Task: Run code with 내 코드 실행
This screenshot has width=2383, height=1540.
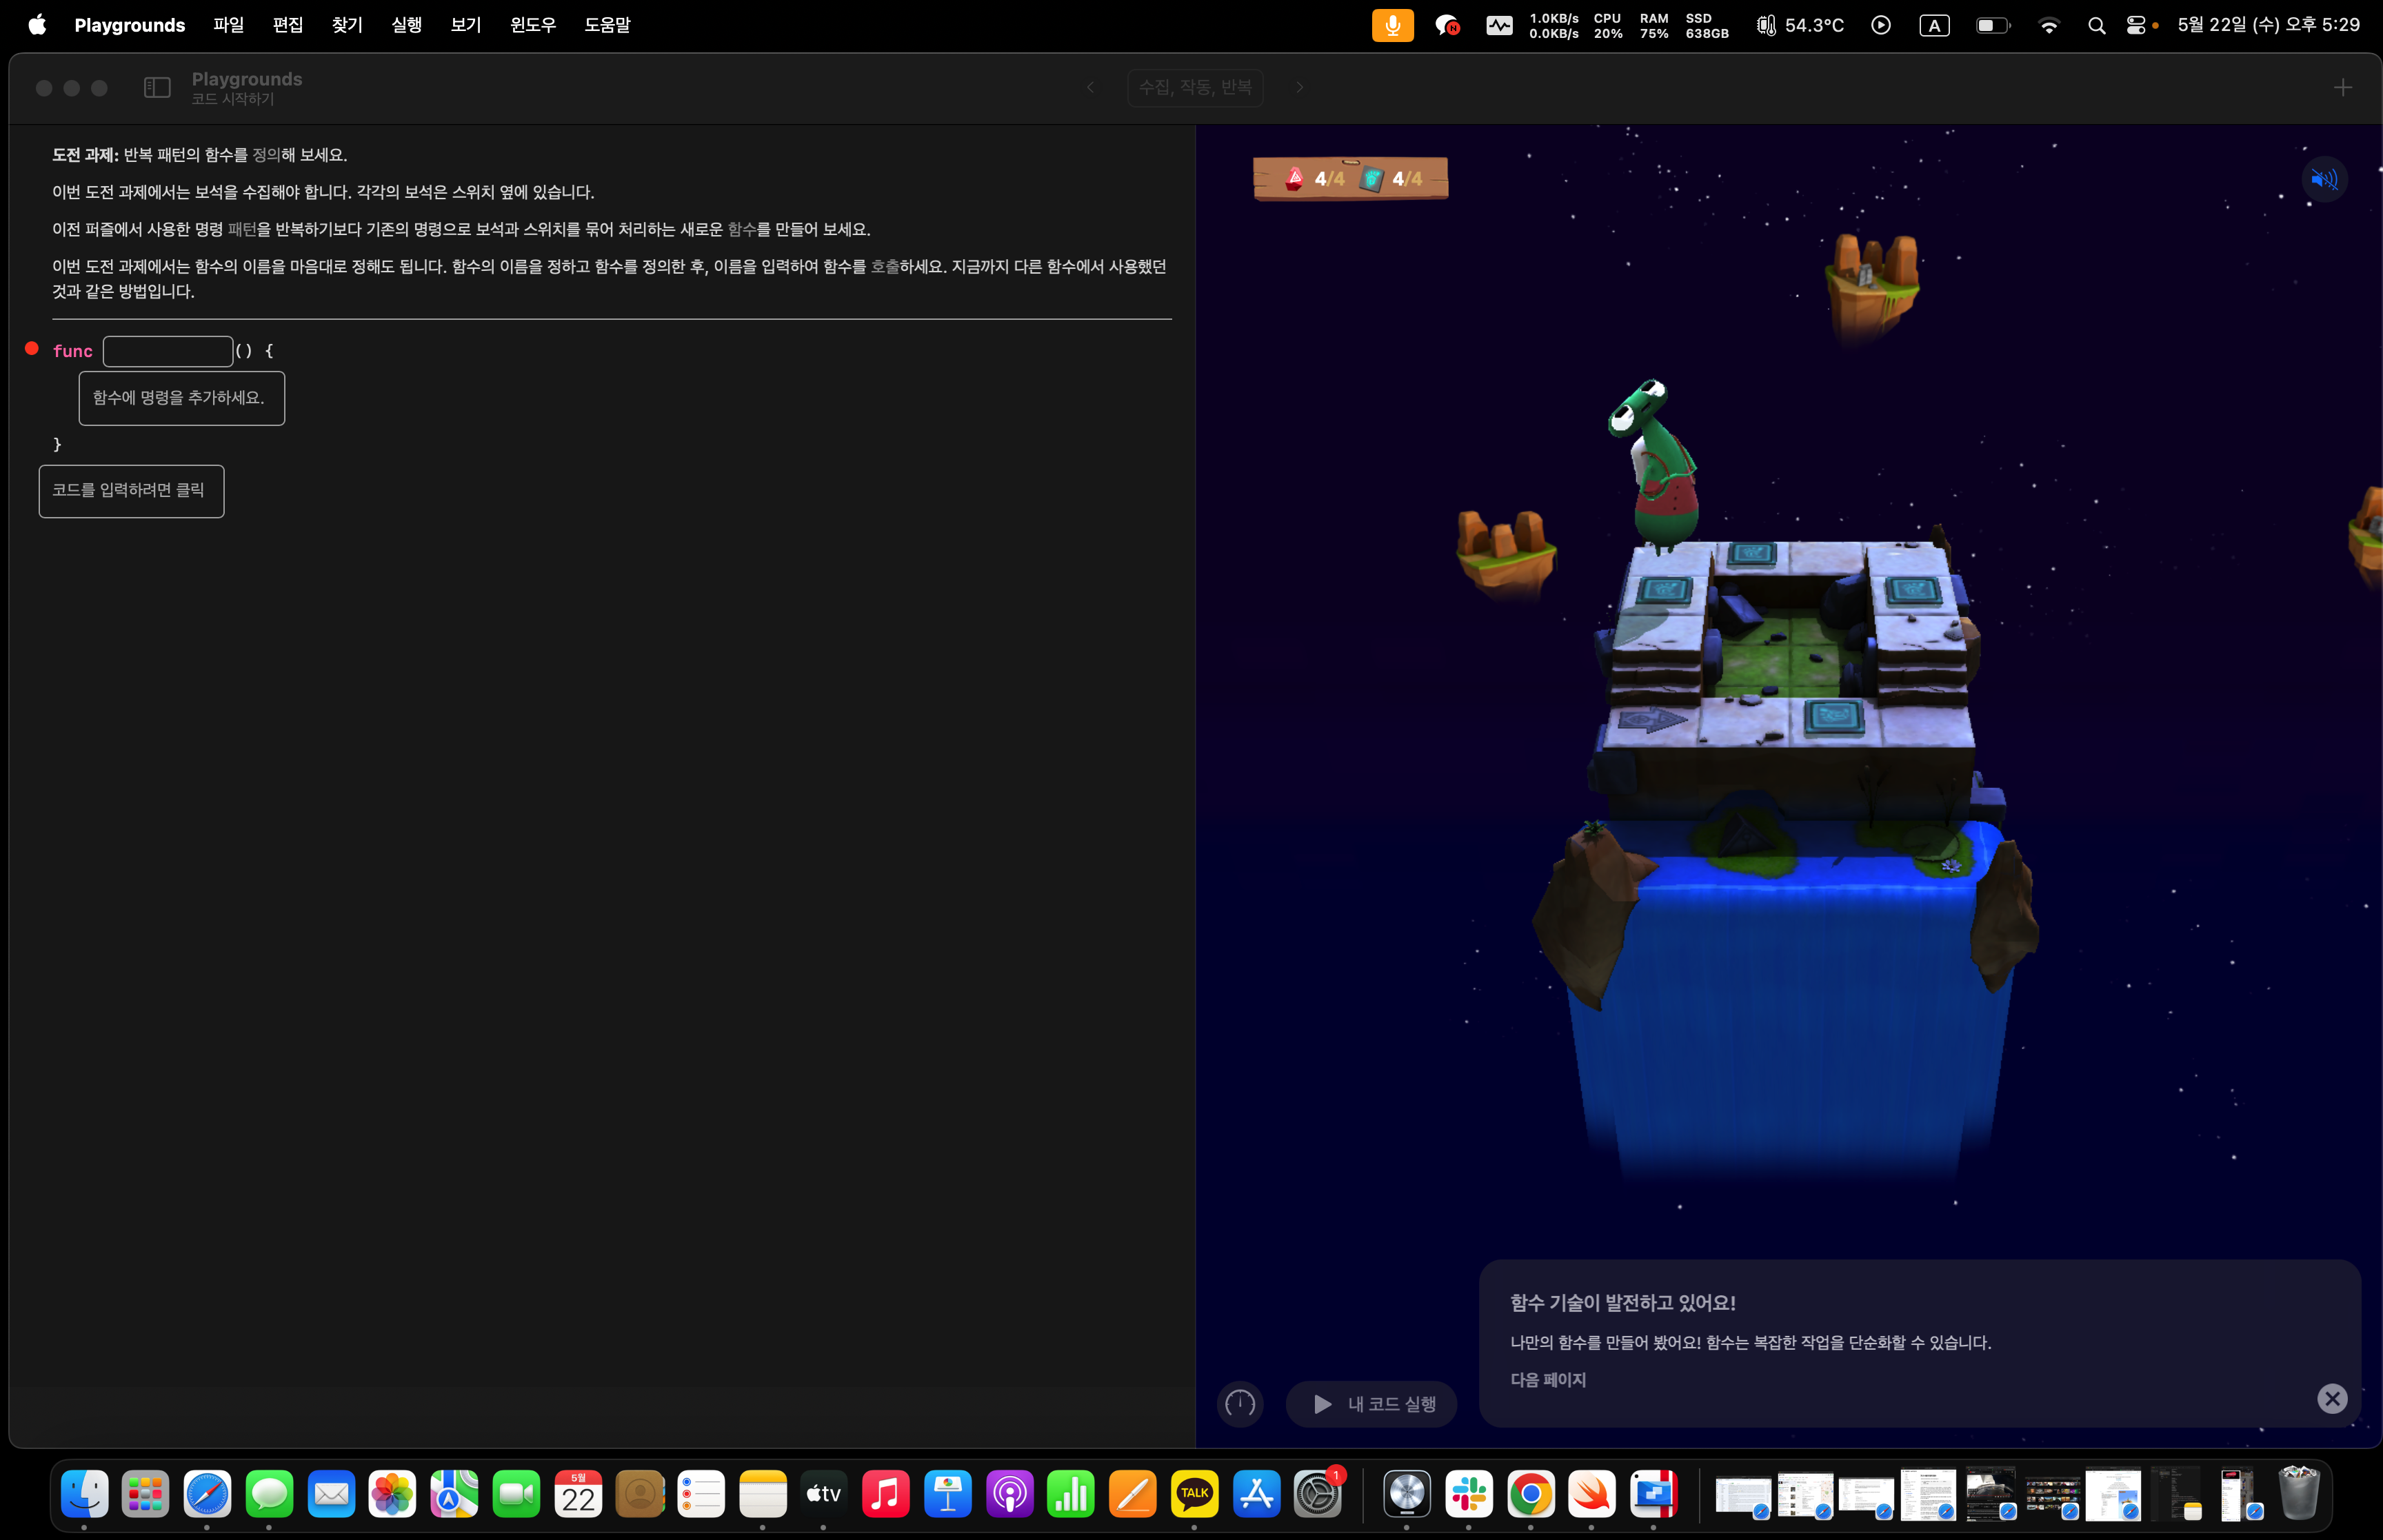Action: tap(1371, 1404)
